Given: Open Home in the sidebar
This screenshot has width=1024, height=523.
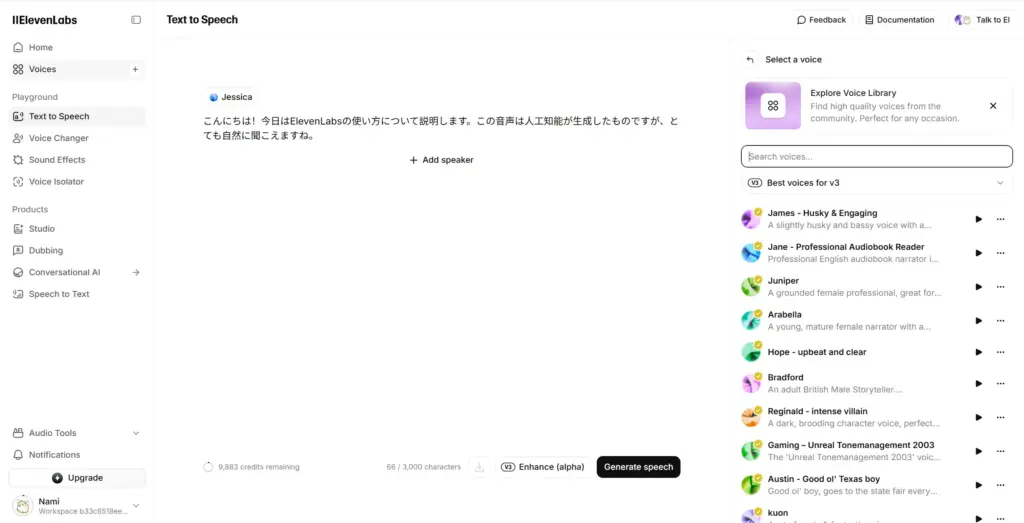Looking at the screenshot, I should (x=77, y=48).
